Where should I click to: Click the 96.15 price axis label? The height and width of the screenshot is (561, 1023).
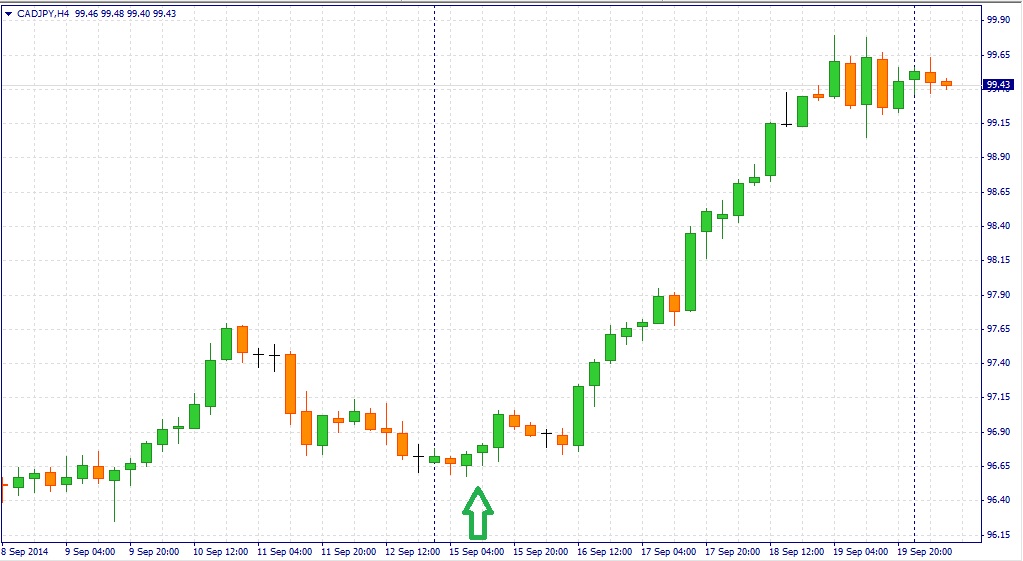998,534
